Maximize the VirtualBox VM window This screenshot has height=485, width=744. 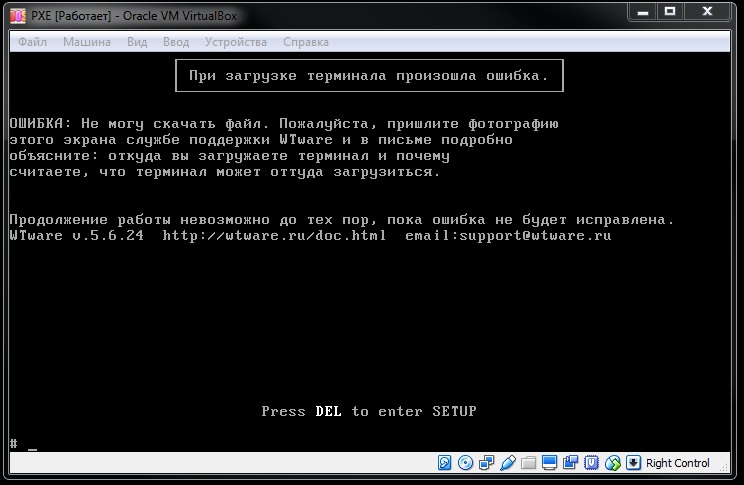(x=670, y=12)
